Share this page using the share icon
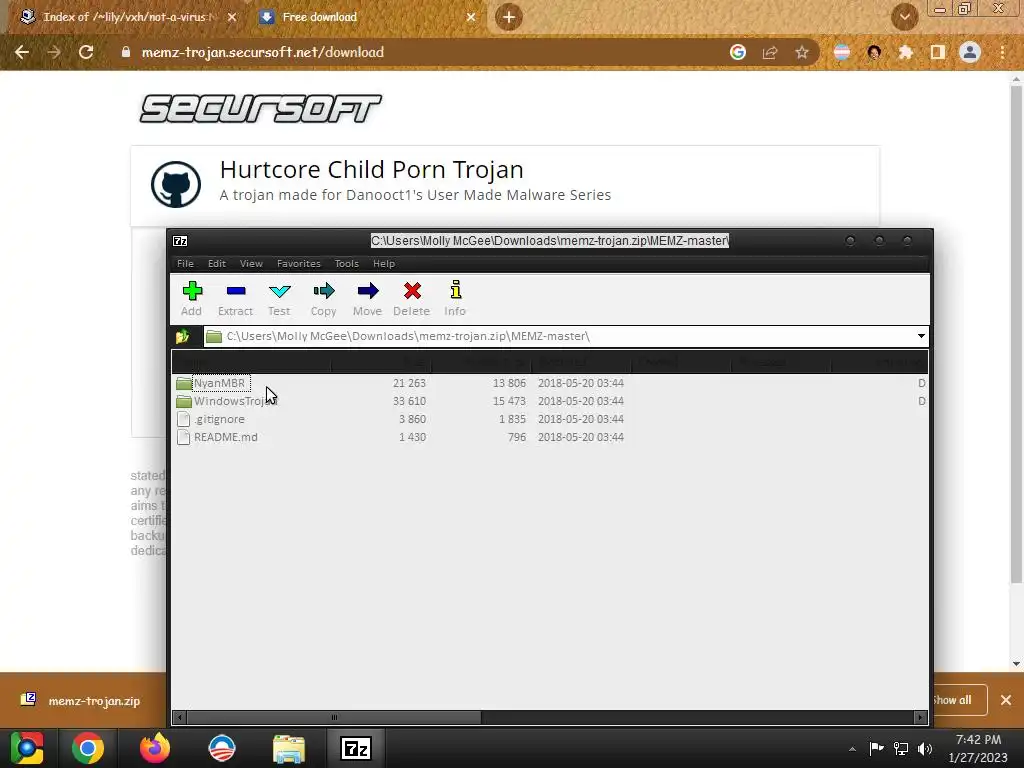The image size is (1024, 768). [x=770, y=52]
